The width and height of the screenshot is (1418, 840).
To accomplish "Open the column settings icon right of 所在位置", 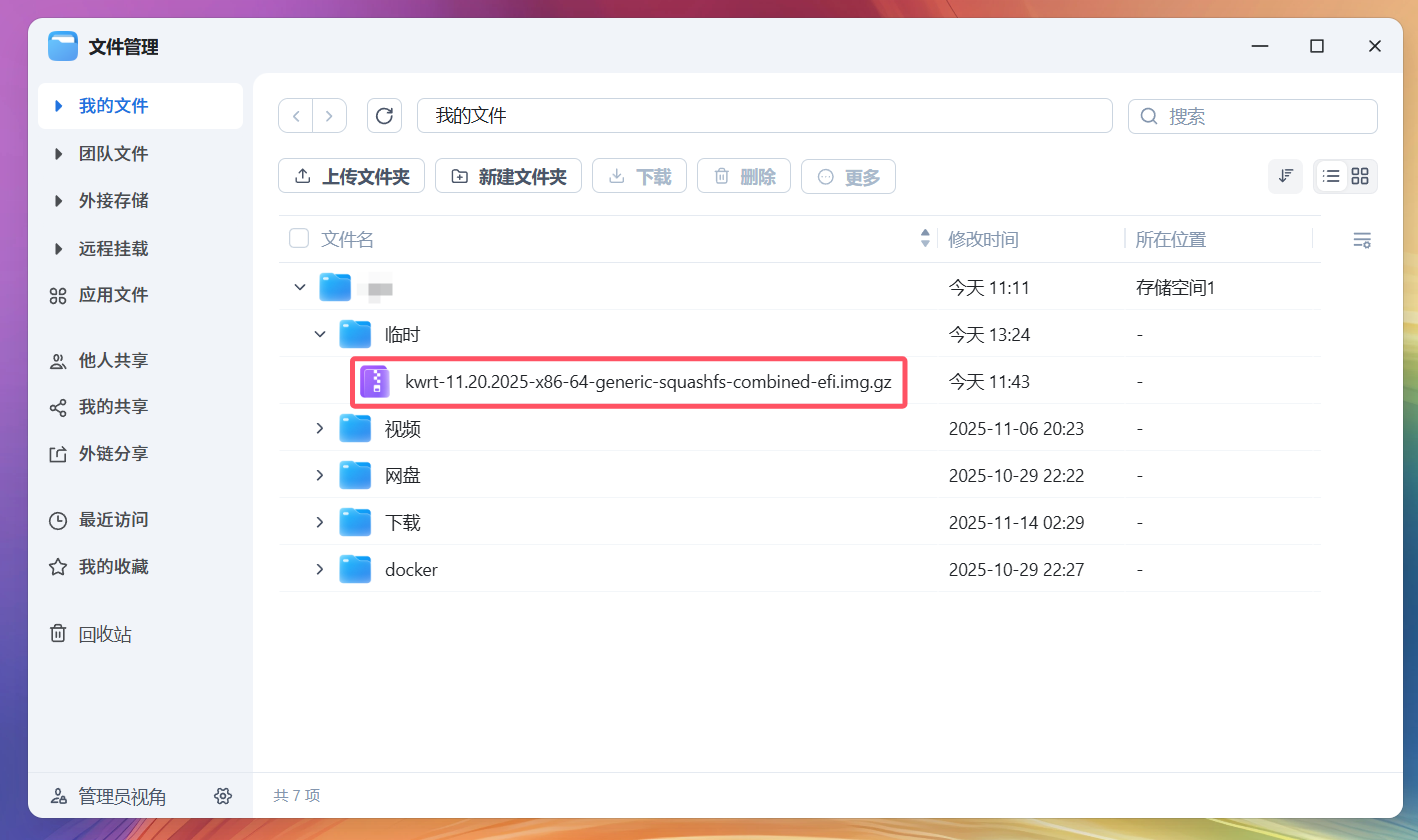I will tap(1362, 239).
